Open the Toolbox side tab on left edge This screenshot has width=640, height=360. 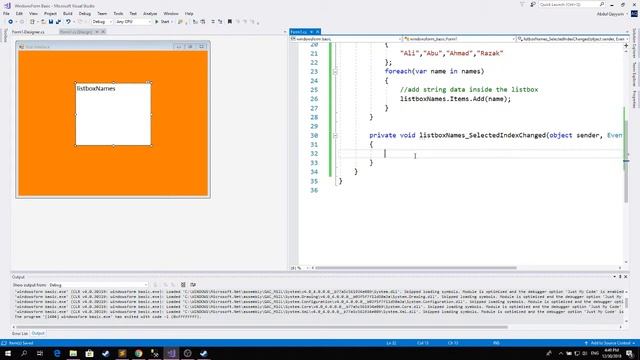(5, 36)
